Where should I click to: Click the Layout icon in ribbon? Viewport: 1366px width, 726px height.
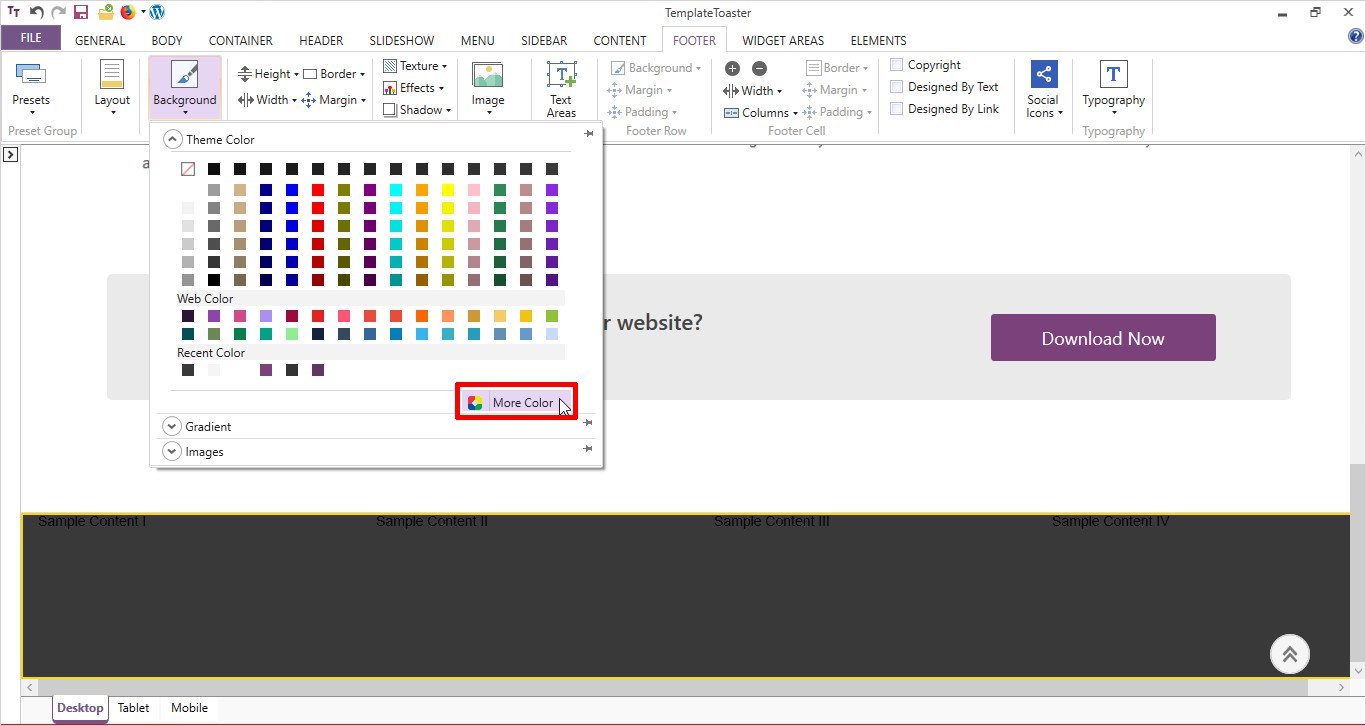(x=112, y=78)
